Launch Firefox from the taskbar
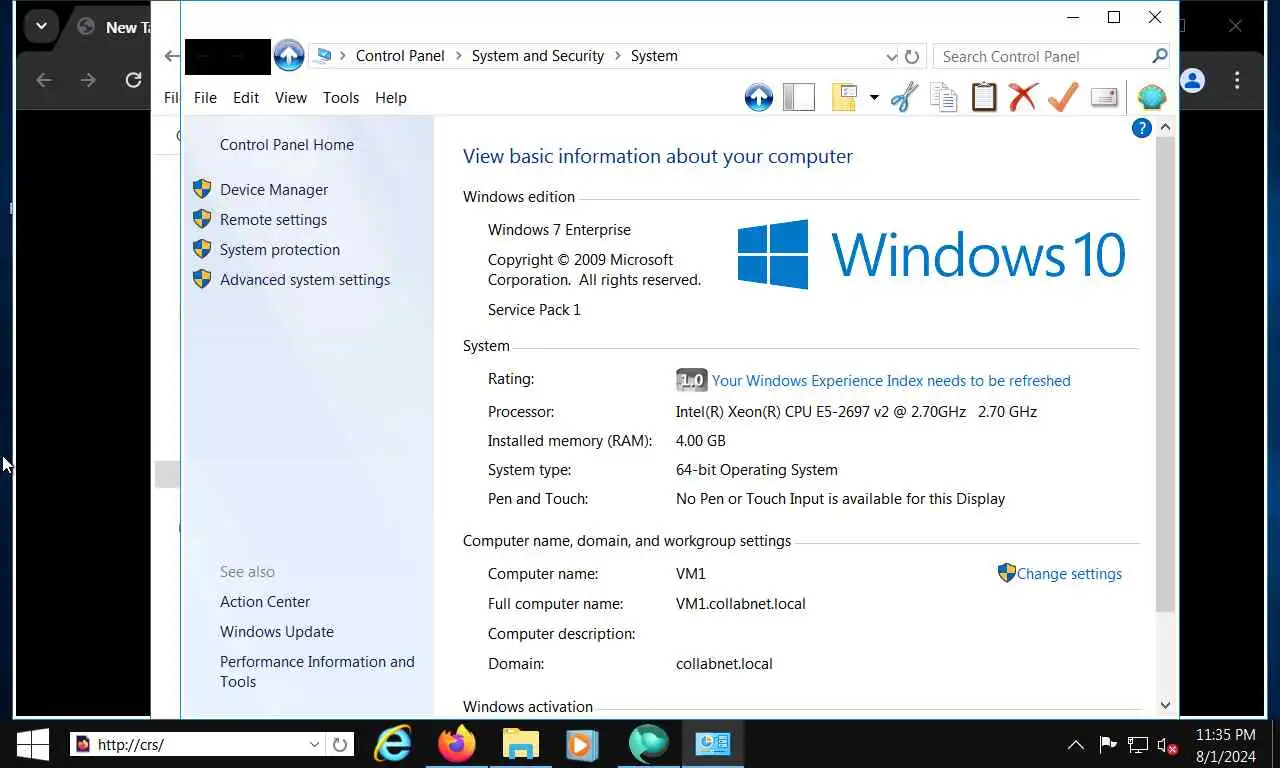This screenshot has width=1280, height=768. (457, 744)
